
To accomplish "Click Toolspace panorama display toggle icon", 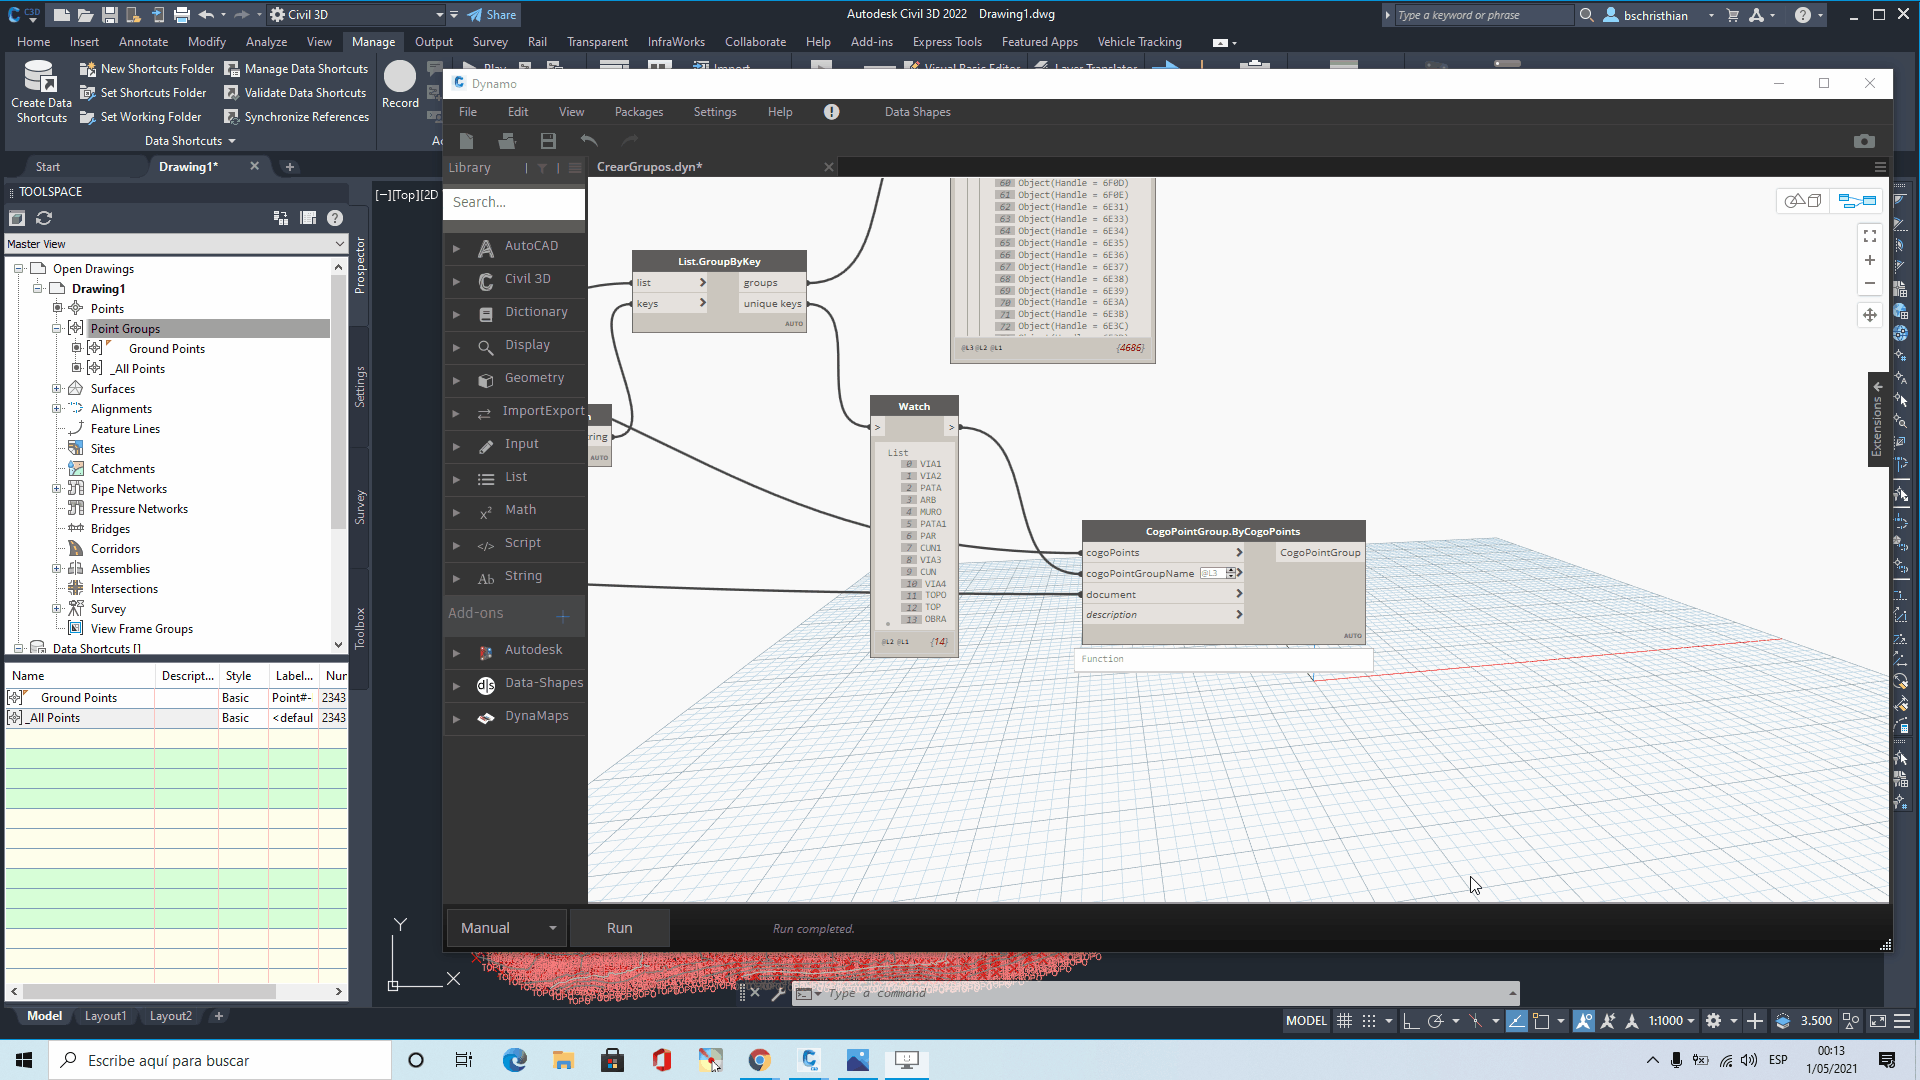I will pos(308,218).
